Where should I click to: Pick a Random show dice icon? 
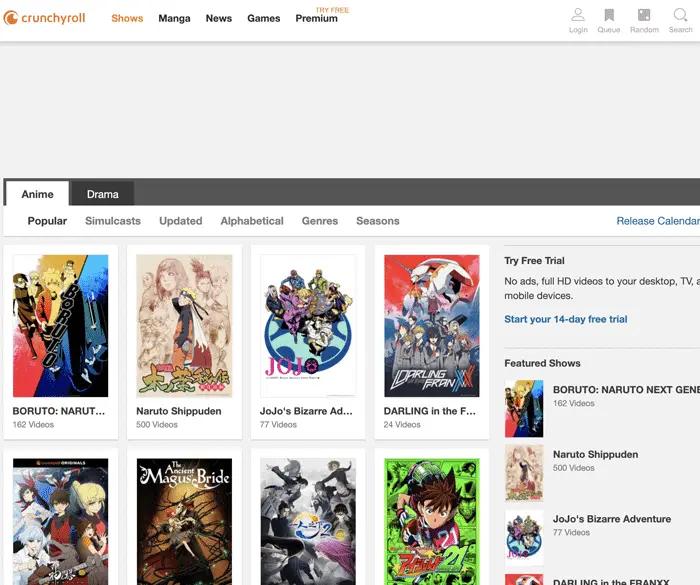644,21
